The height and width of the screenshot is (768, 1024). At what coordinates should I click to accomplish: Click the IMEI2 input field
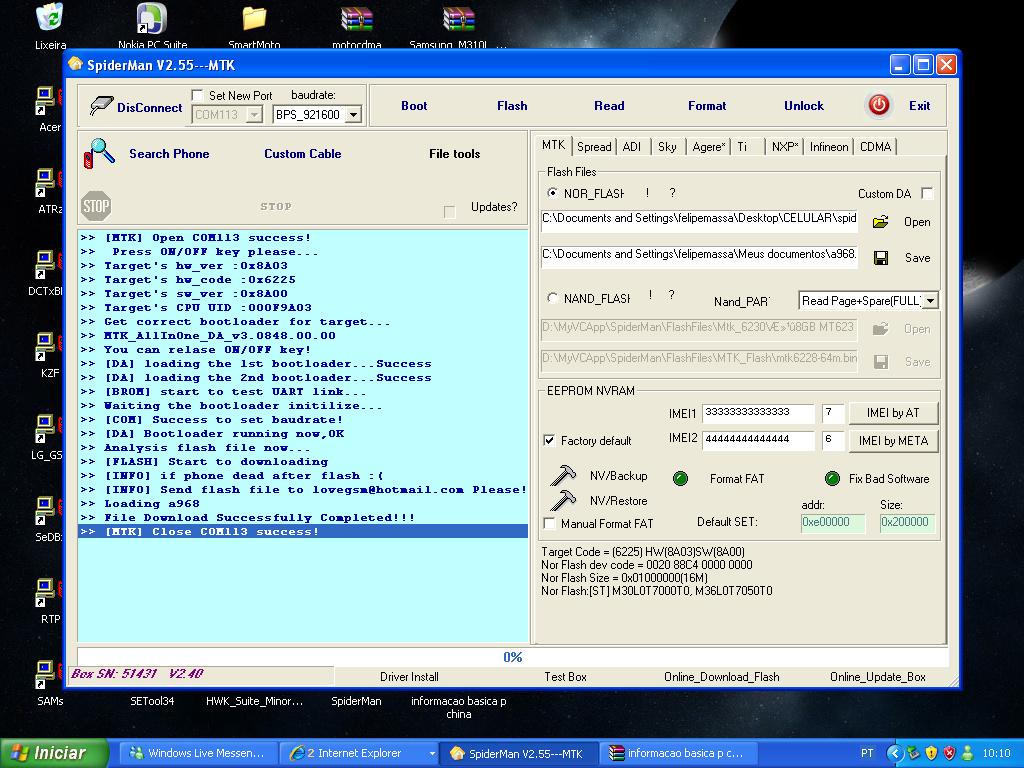(758, 440)
